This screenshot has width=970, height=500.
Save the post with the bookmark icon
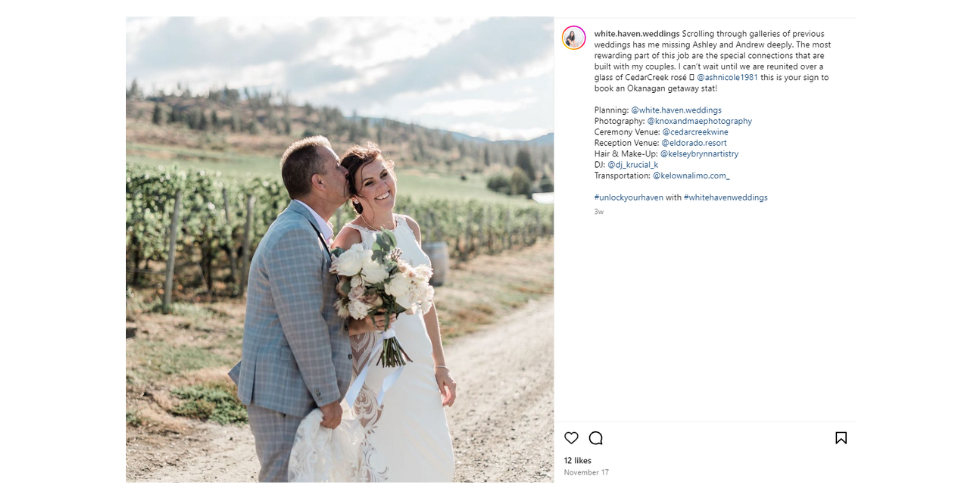(841, 438)
